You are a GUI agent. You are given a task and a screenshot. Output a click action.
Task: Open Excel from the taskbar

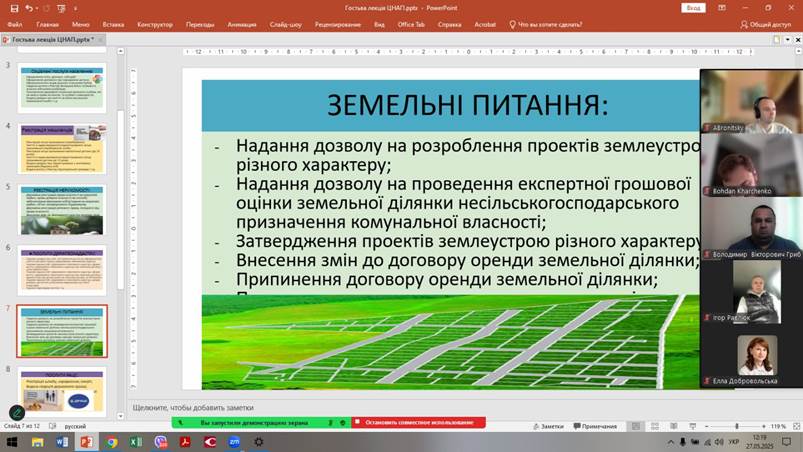[136, 442]
